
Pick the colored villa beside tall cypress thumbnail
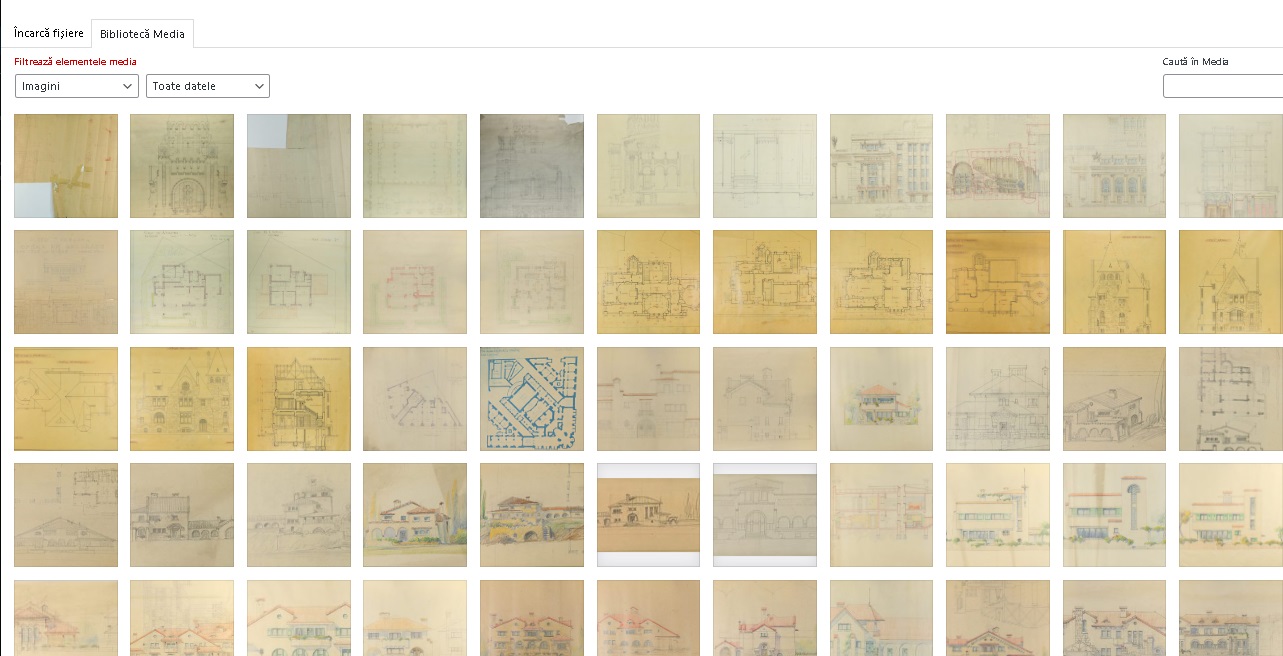(x=415, y=515)
